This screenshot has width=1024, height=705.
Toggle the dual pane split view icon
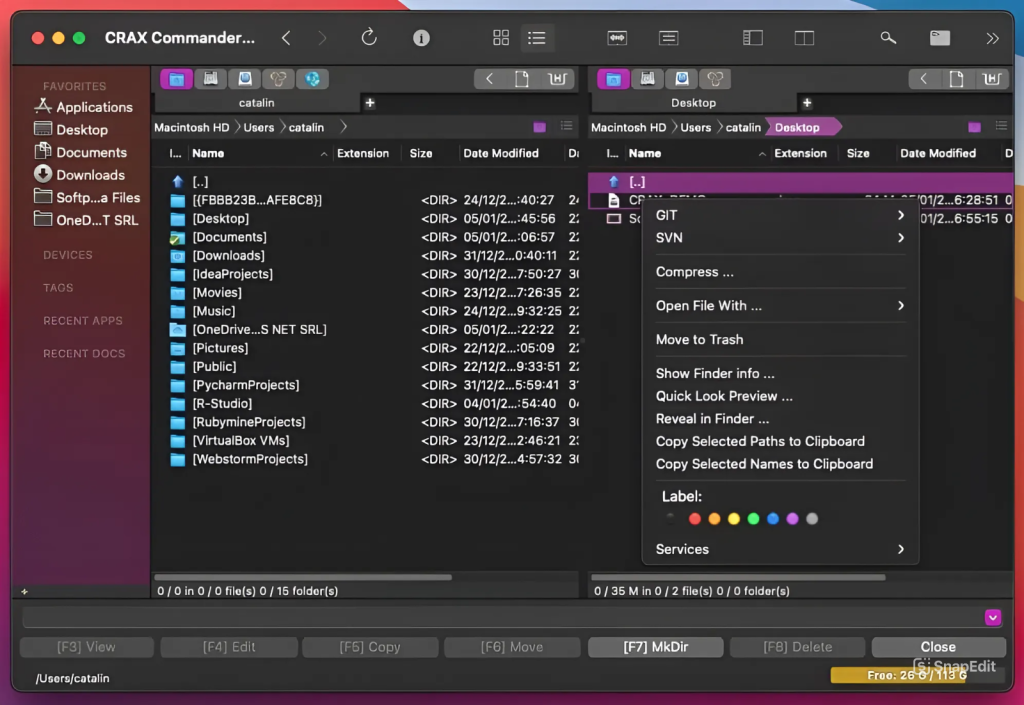coord(804,38)
